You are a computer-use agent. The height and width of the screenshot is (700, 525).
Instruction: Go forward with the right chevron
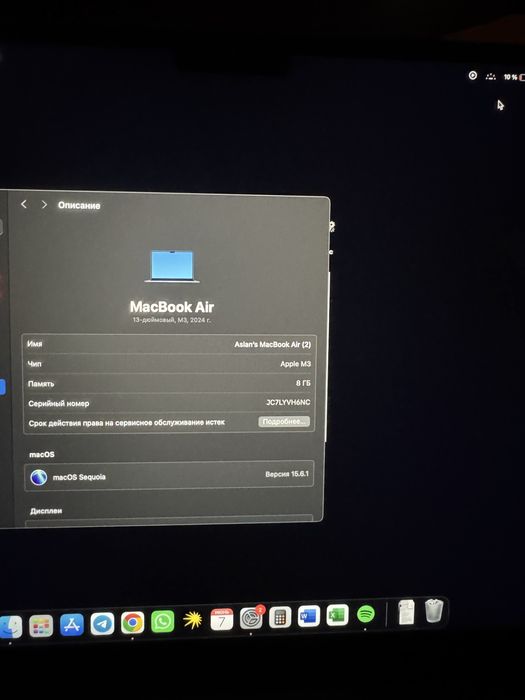pos(44,204)
